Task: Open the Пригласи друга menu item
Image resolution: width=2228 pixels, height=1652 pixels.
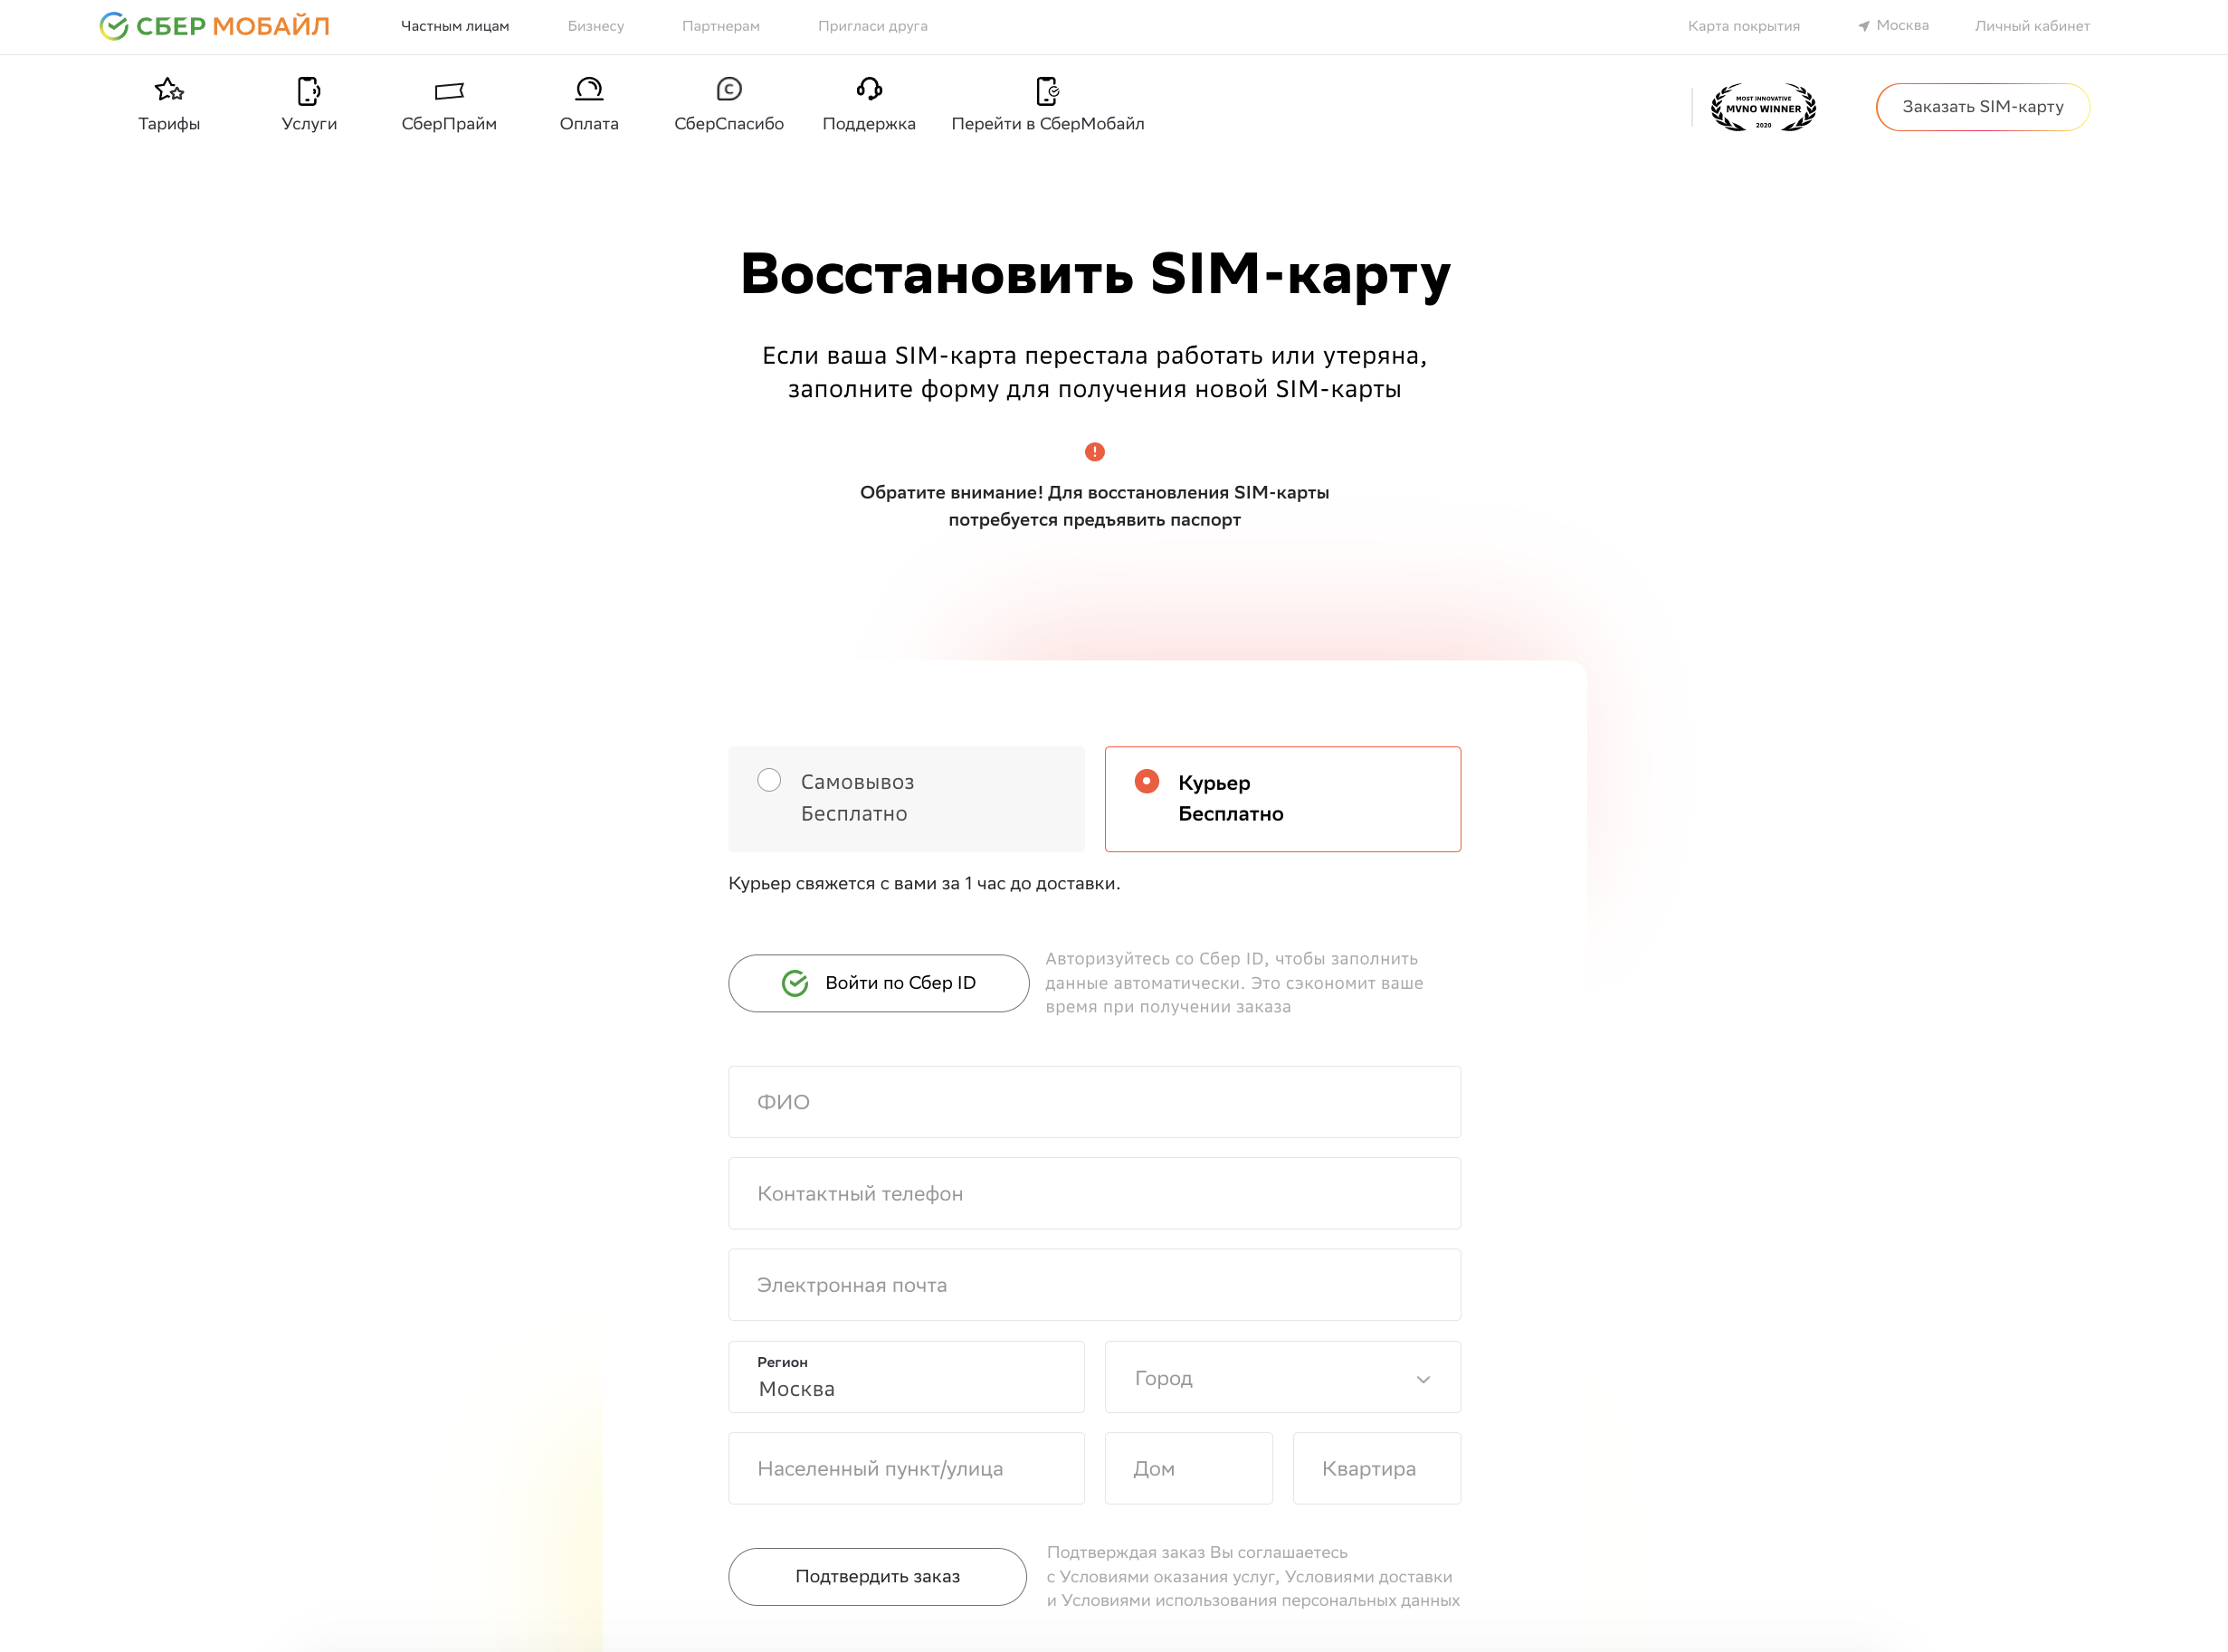Action: point(872,25)
